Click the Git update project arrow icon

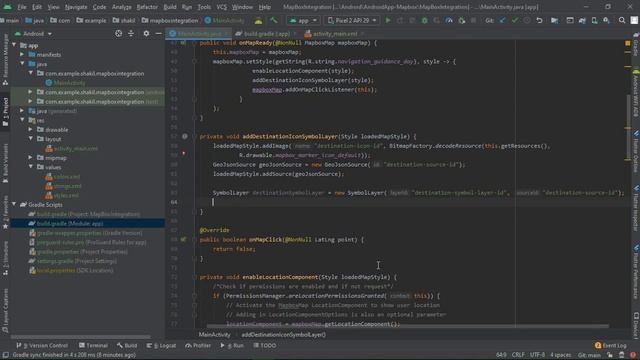pyautogui.click(x=502, y=20)
